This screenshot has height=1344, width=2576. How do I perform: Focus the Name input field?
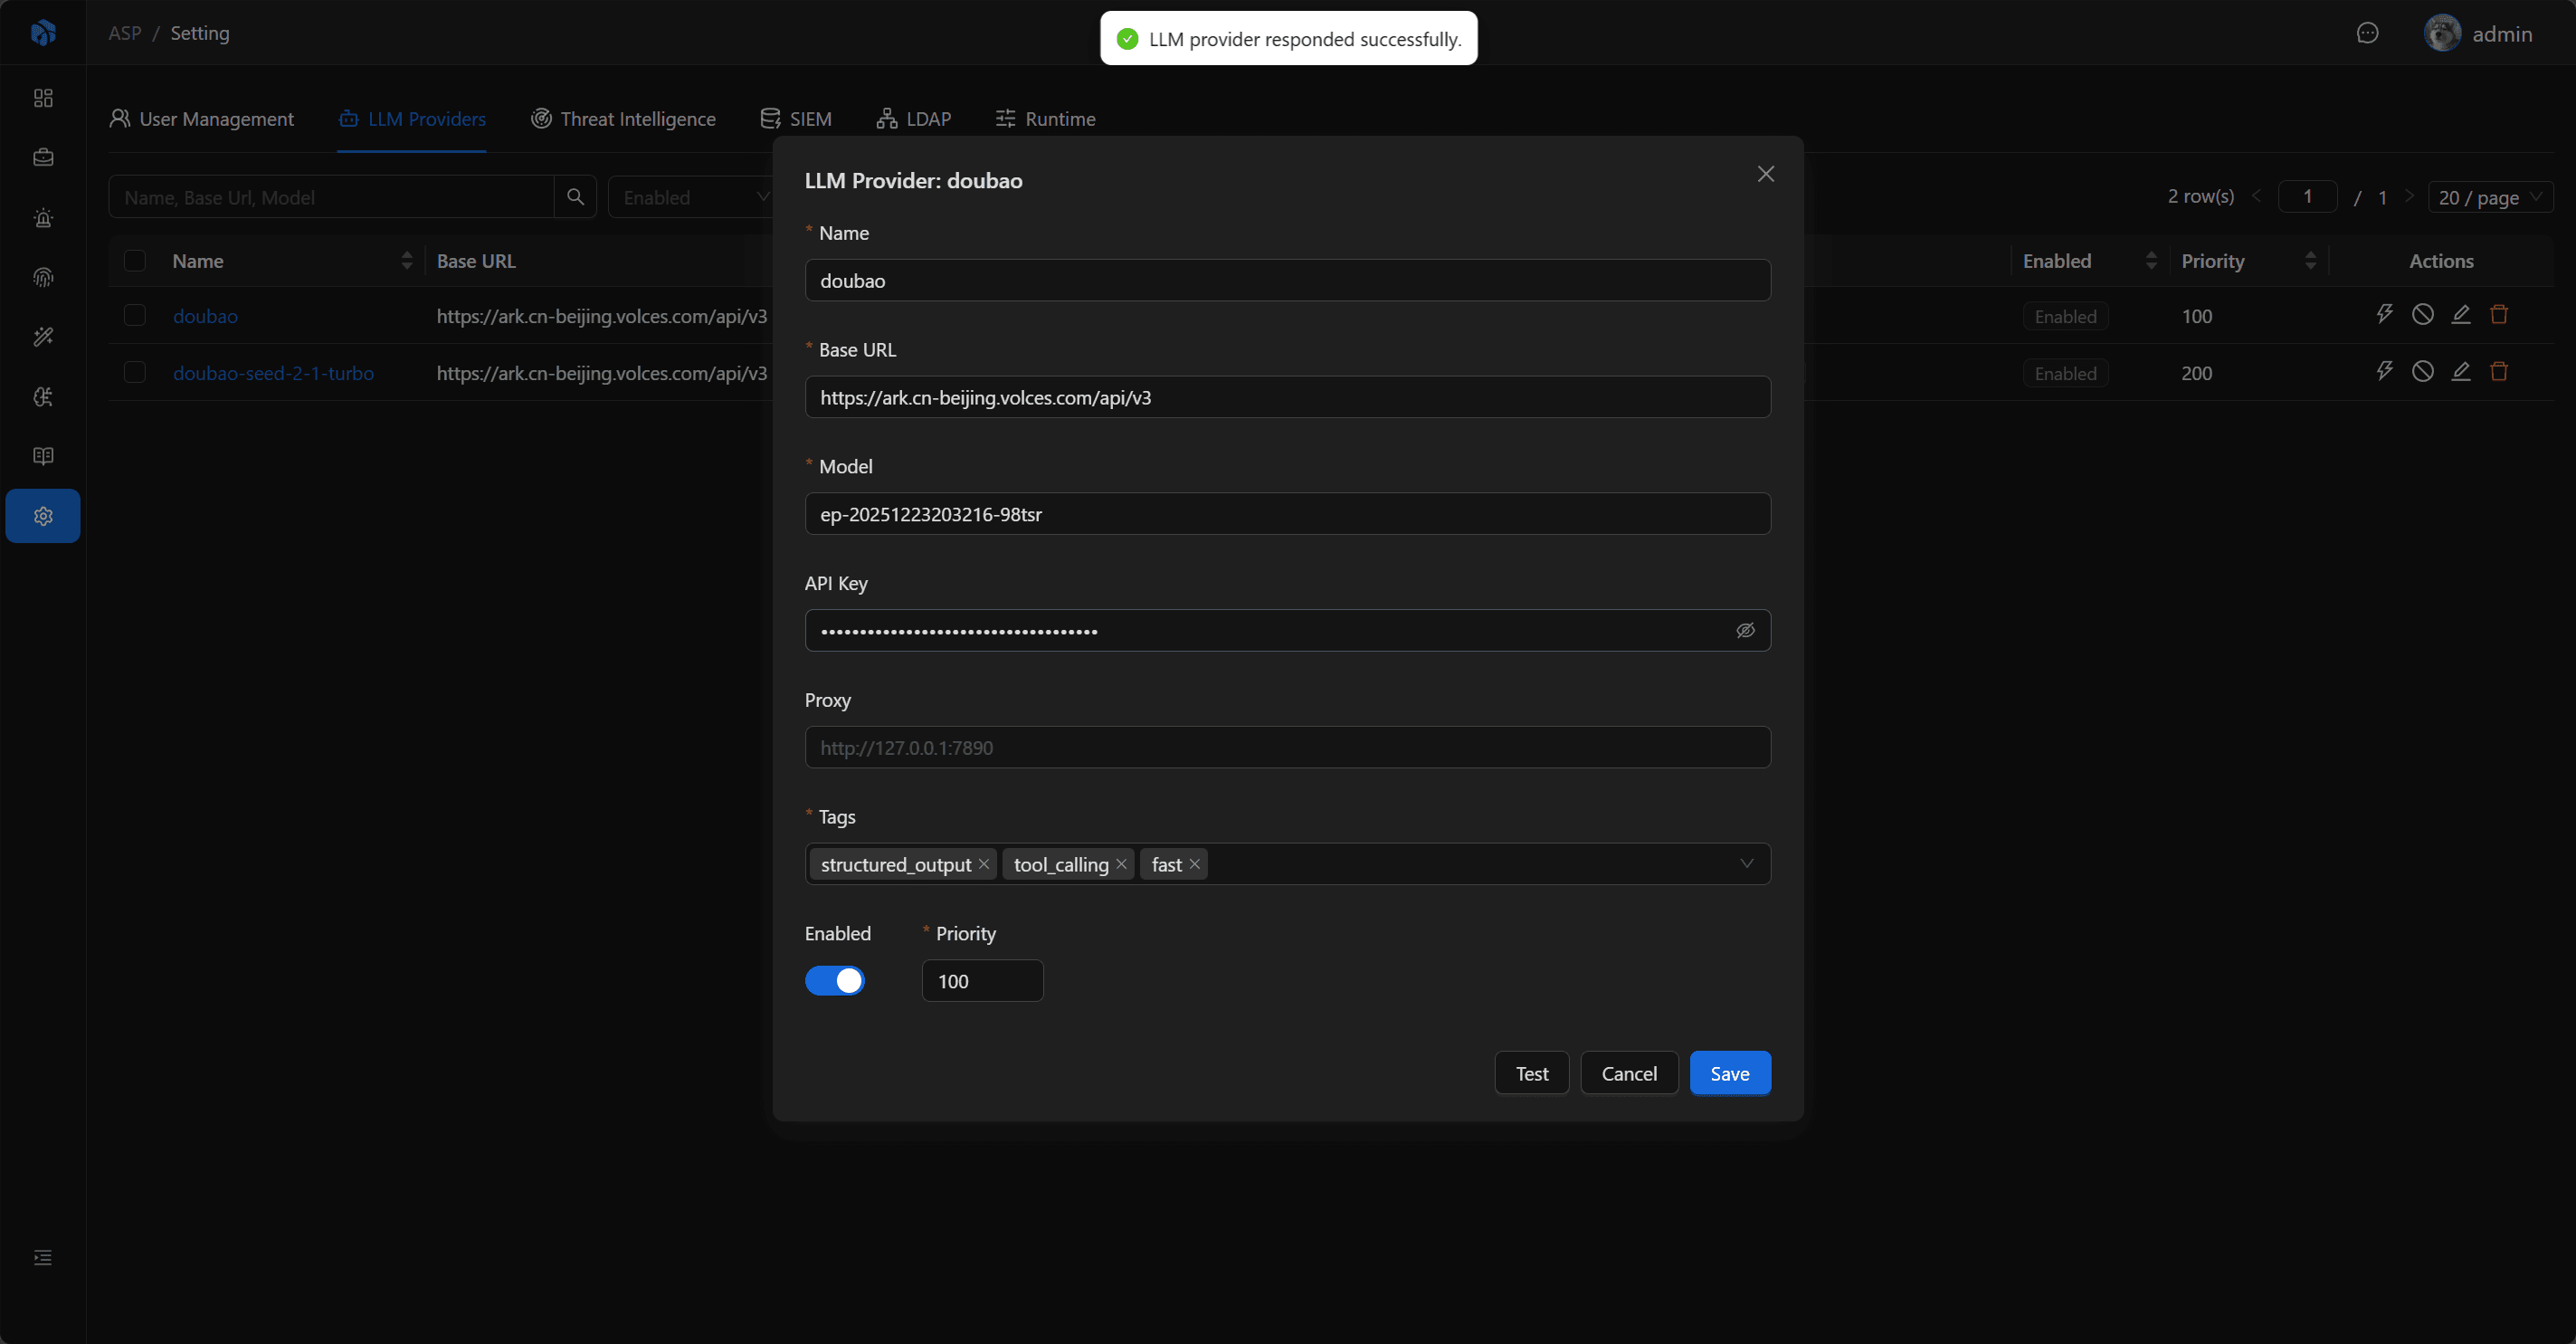[1287, 280]
